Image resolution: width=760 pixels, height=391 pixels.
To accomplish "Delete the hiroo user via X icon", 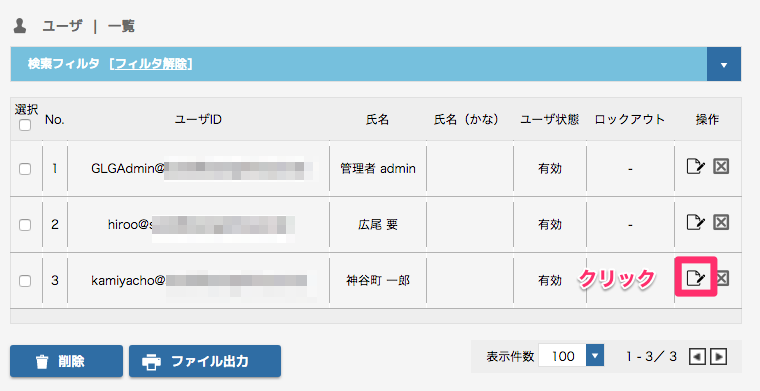I will click(721, 222).
